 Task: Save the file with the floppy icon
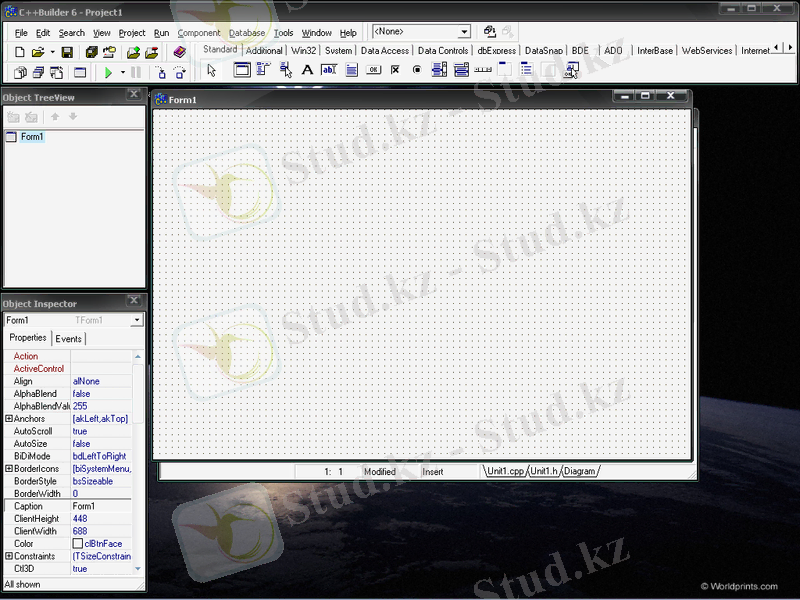(x=67, y=52)
